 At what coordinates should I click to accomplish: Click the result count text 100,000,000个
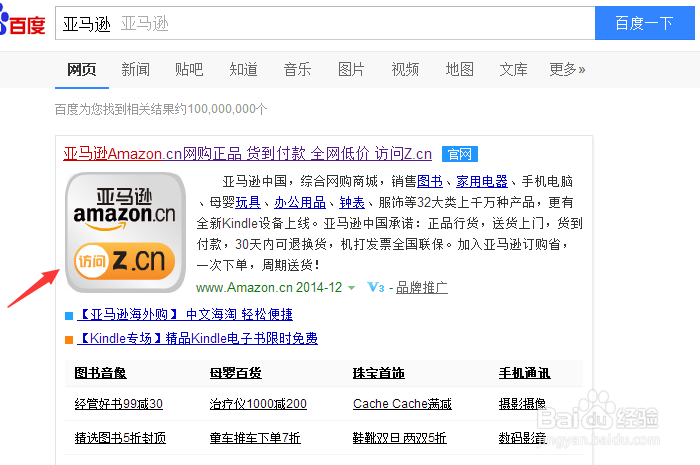pyautogui.click(x=227, y=109)
